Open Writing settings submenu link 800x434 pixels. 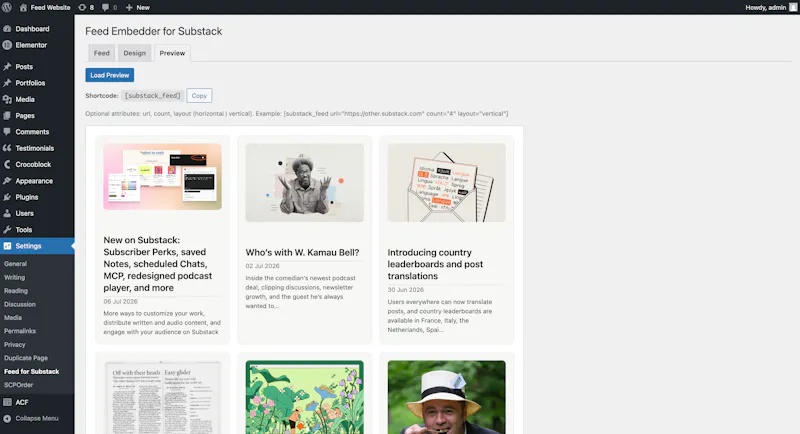pyautogui.click(x=14, y=277)
